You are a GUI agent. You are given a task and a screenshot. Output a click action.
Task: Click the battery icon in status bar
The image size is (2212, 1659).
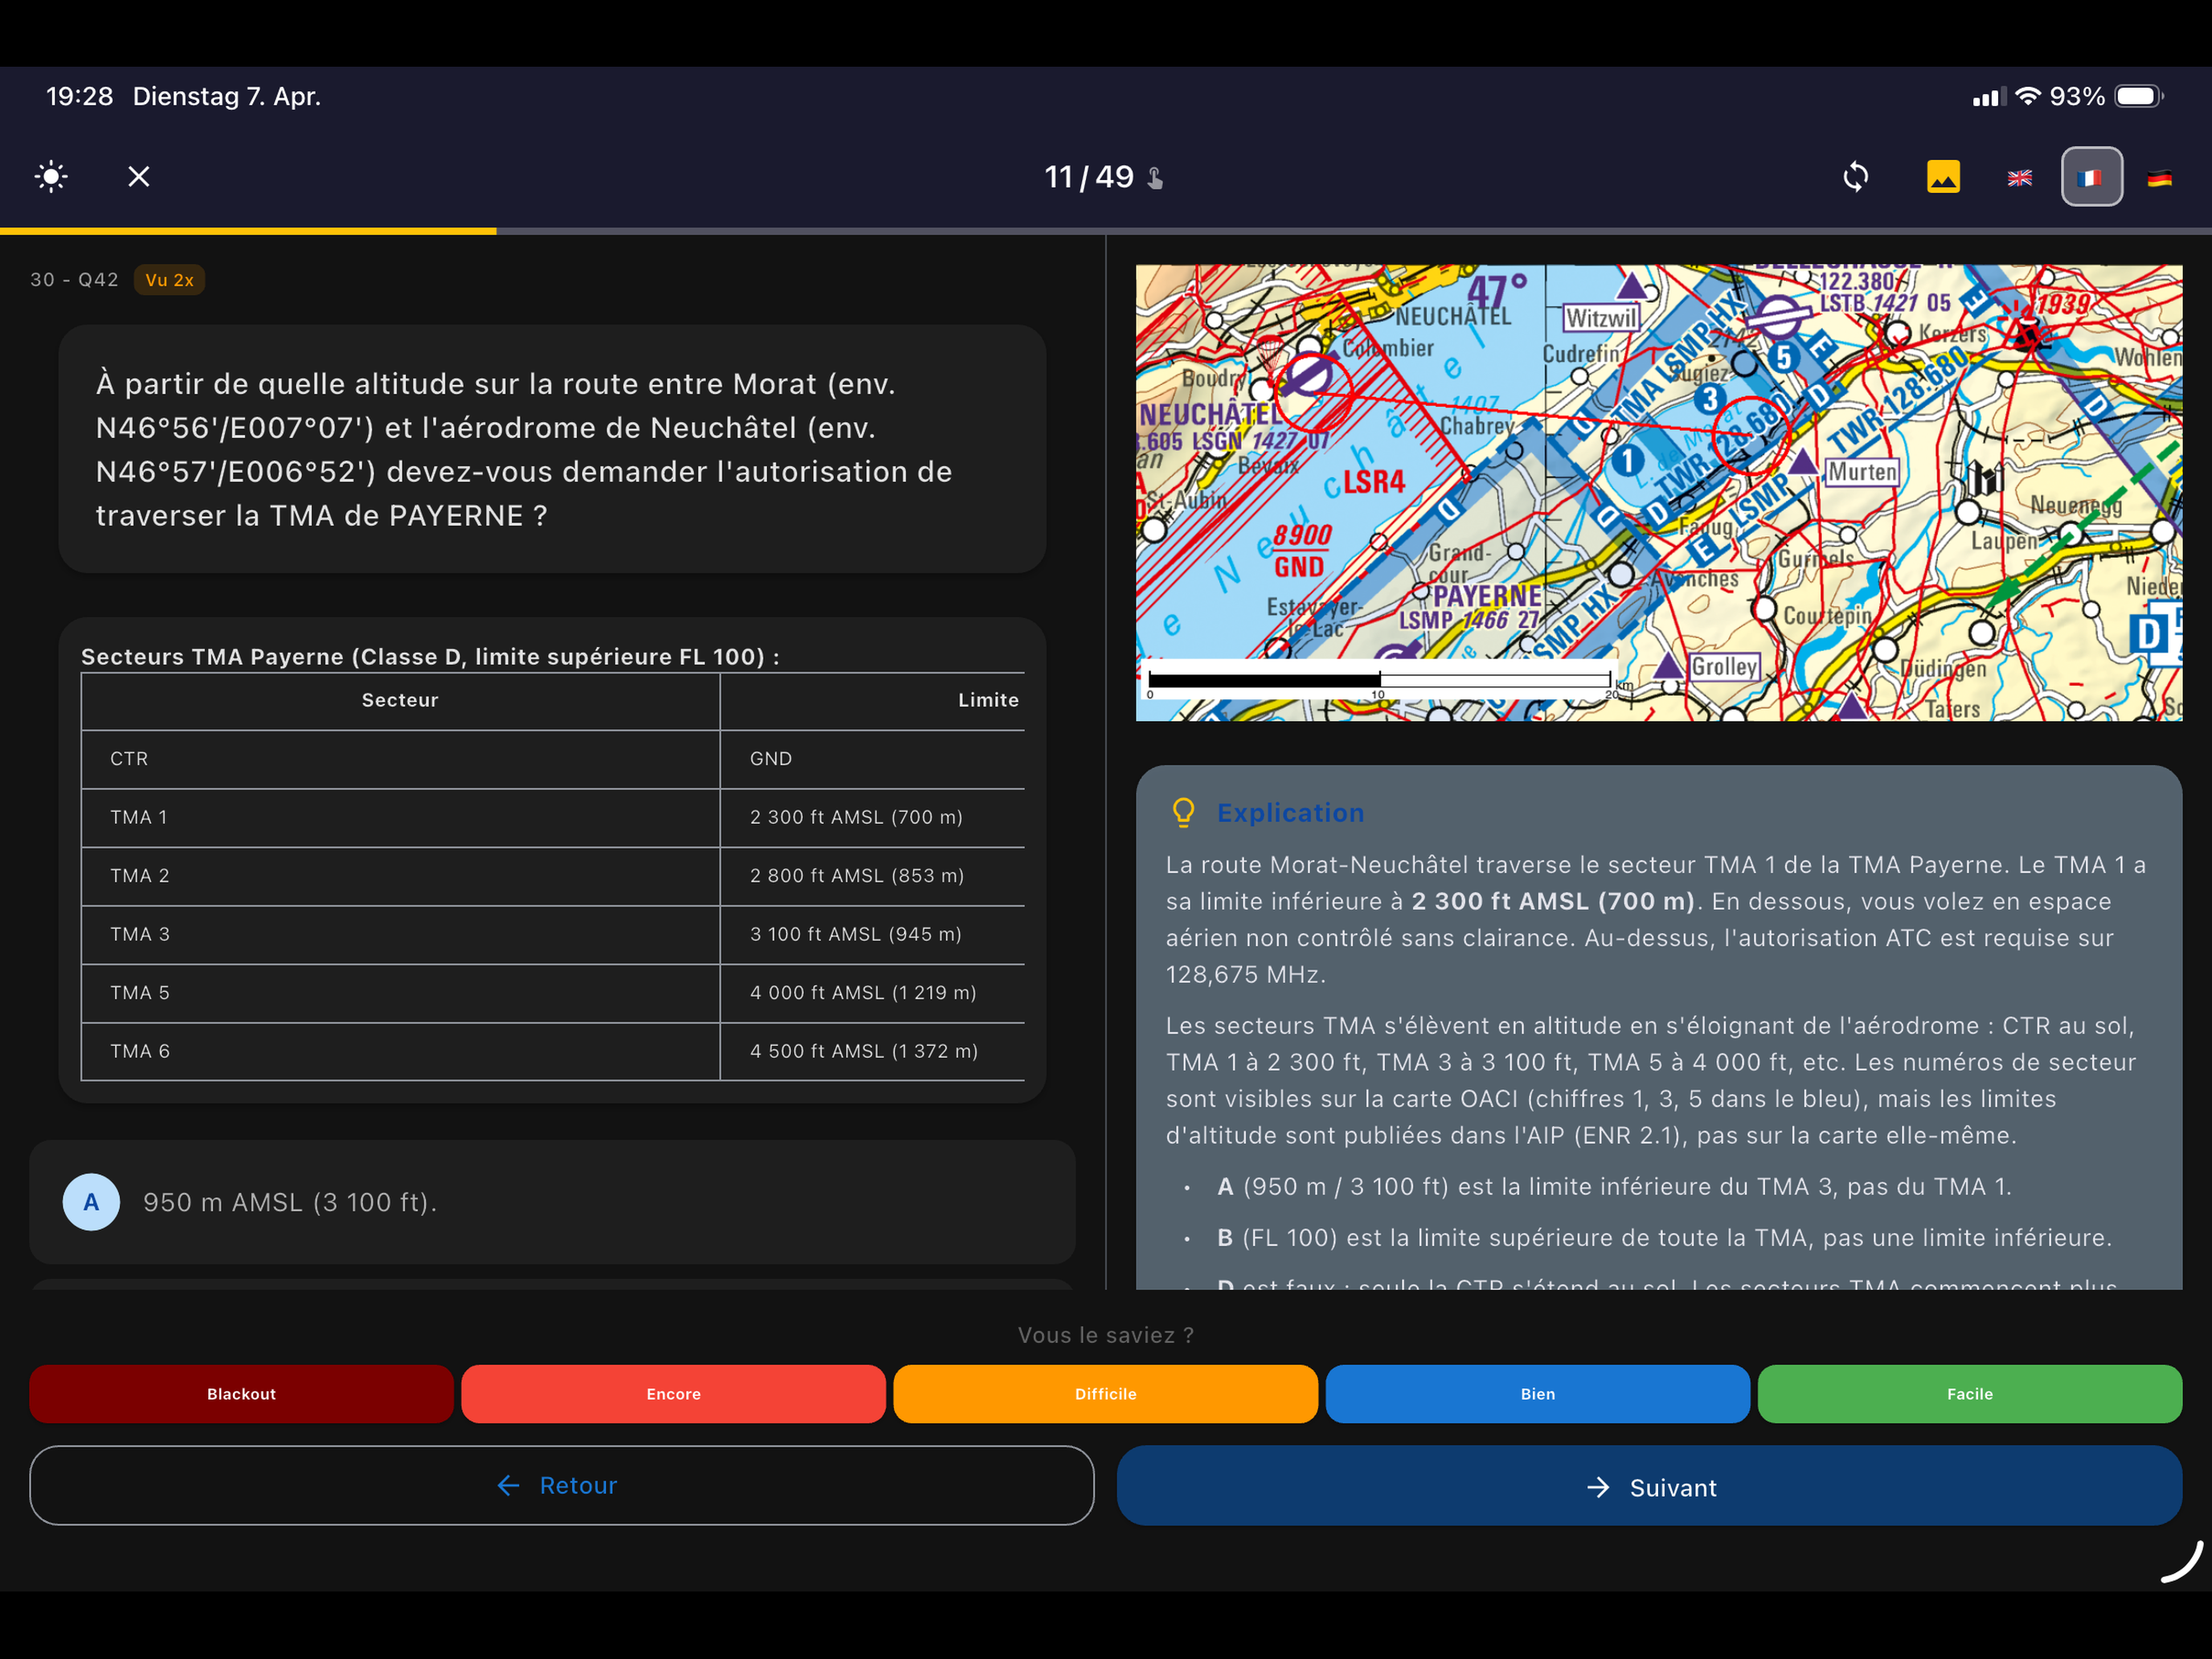point(2140,96)
